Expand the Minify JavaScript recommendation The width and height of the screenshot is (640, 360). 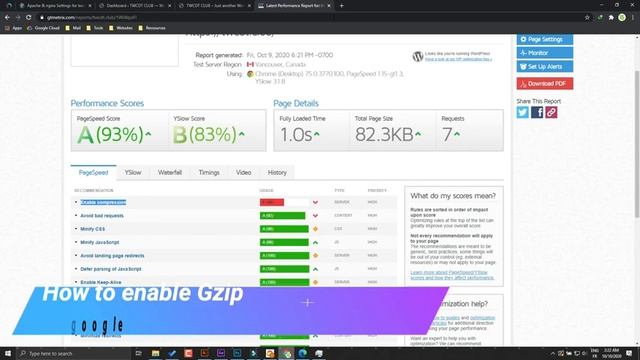pos(100,242)
